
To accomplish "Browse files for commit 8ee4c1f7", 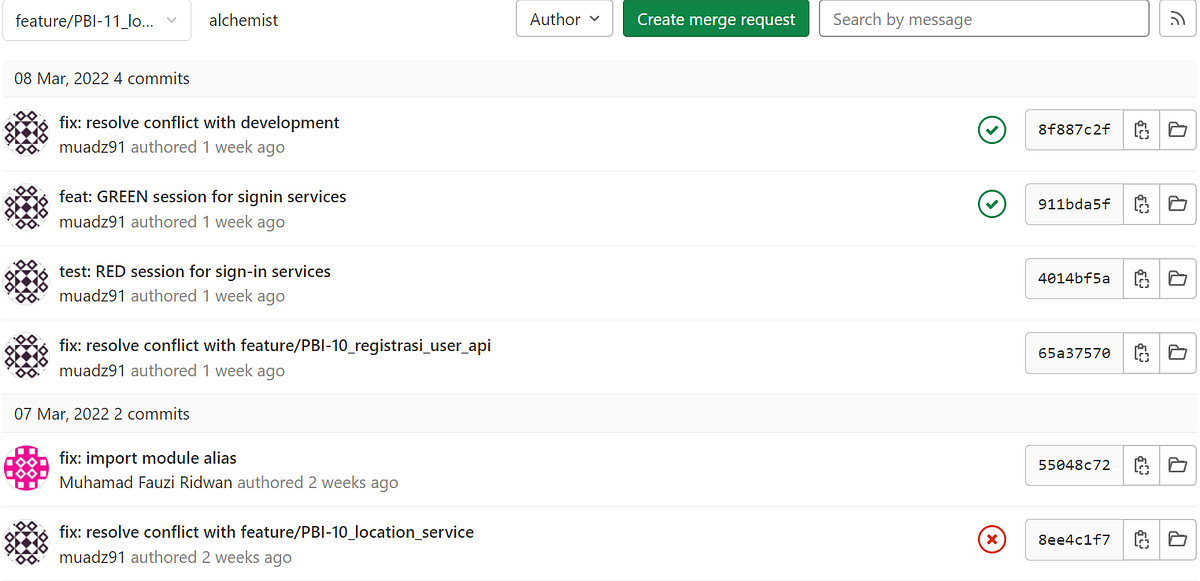I will [1177, 540].
